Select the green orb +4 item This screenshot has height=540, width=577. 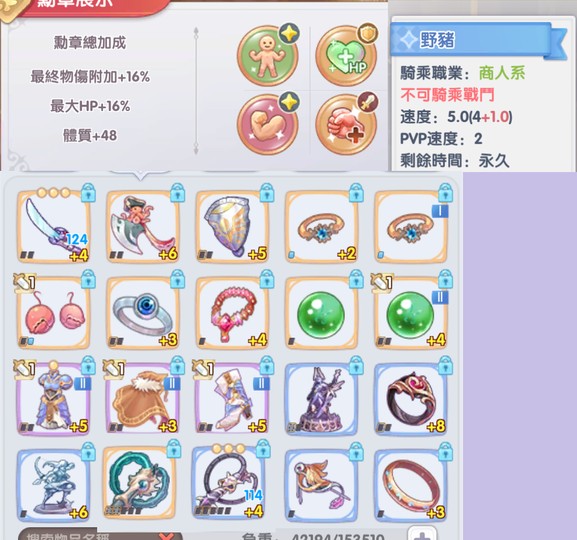tap(411, 313)
